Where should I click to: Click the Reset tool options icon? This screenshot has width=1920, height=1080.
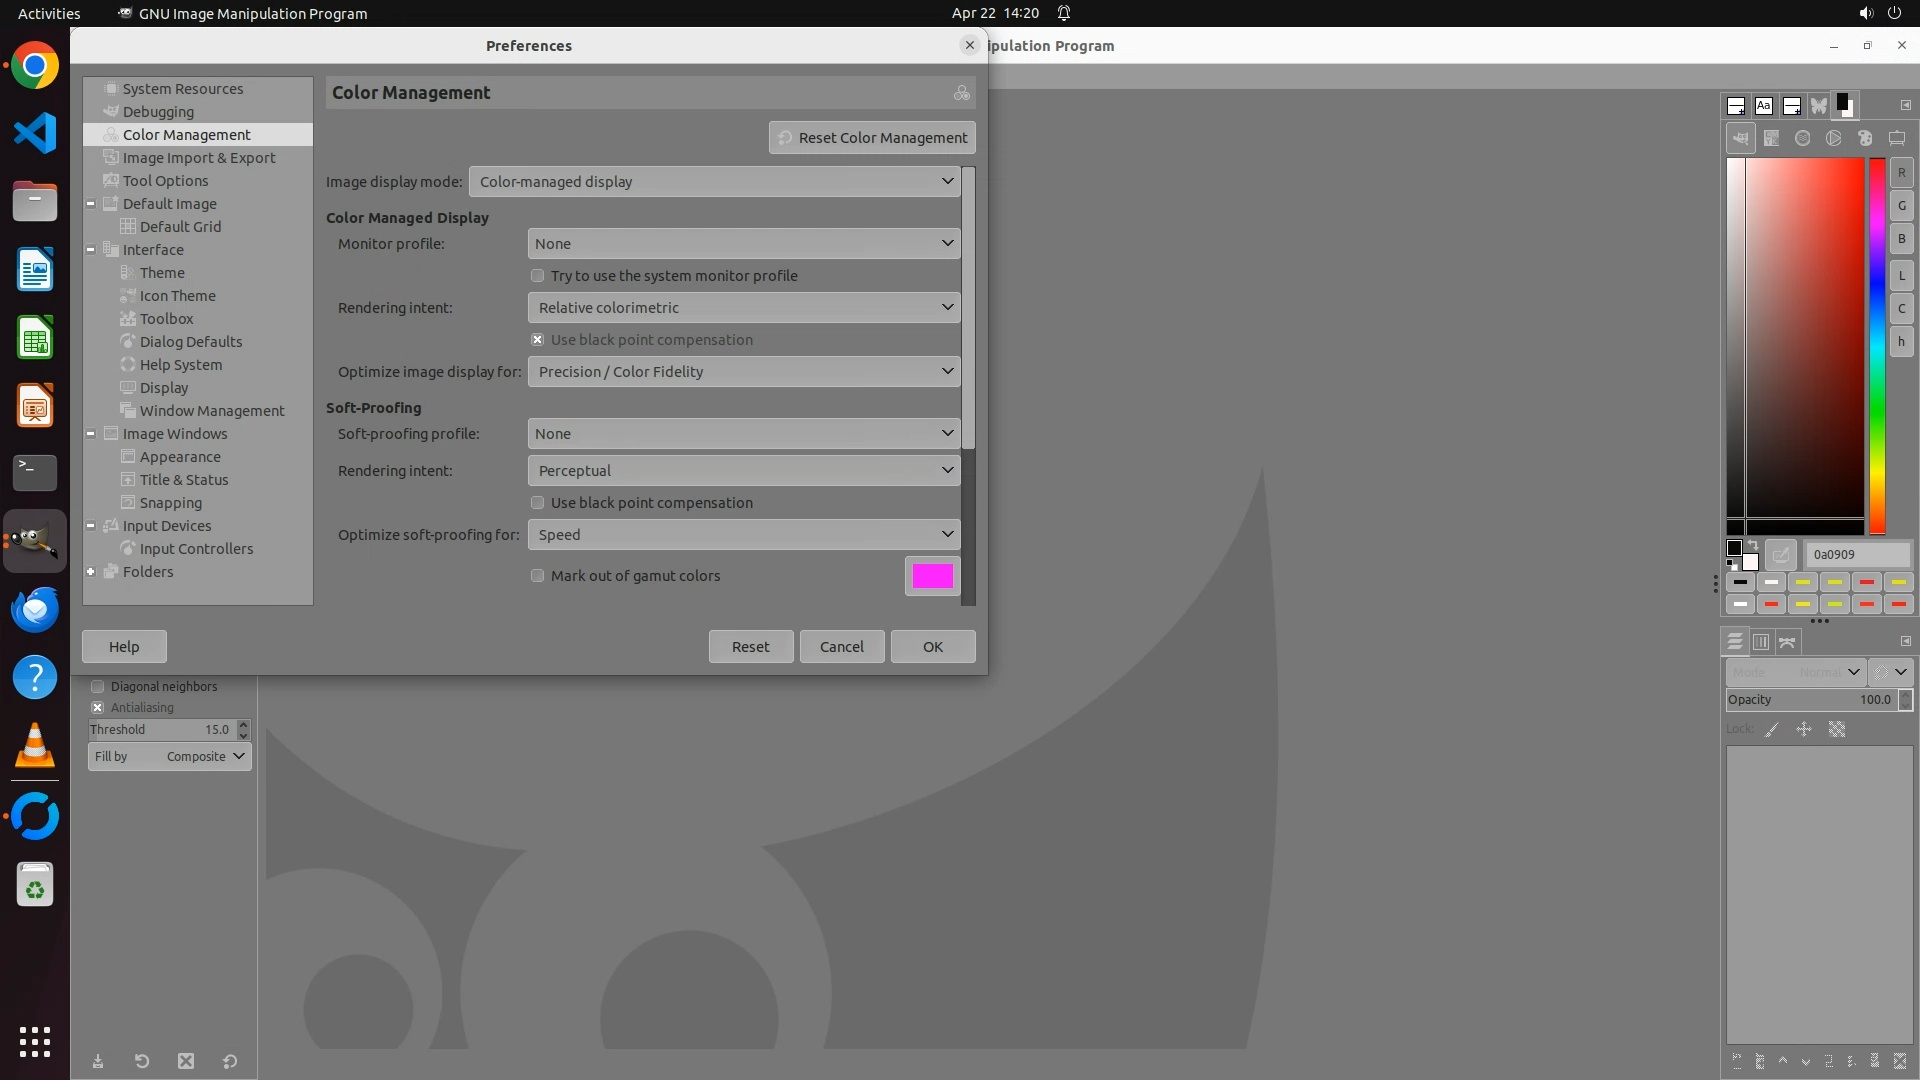coord(230,1061)
